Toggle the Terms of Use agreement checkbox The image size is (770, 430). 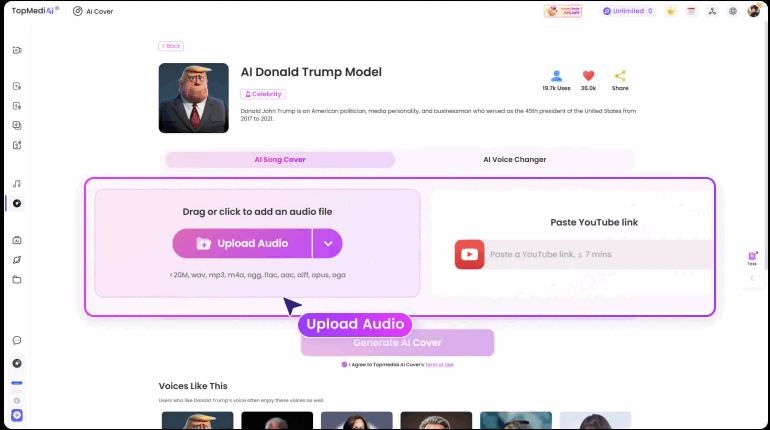(344, 365)
